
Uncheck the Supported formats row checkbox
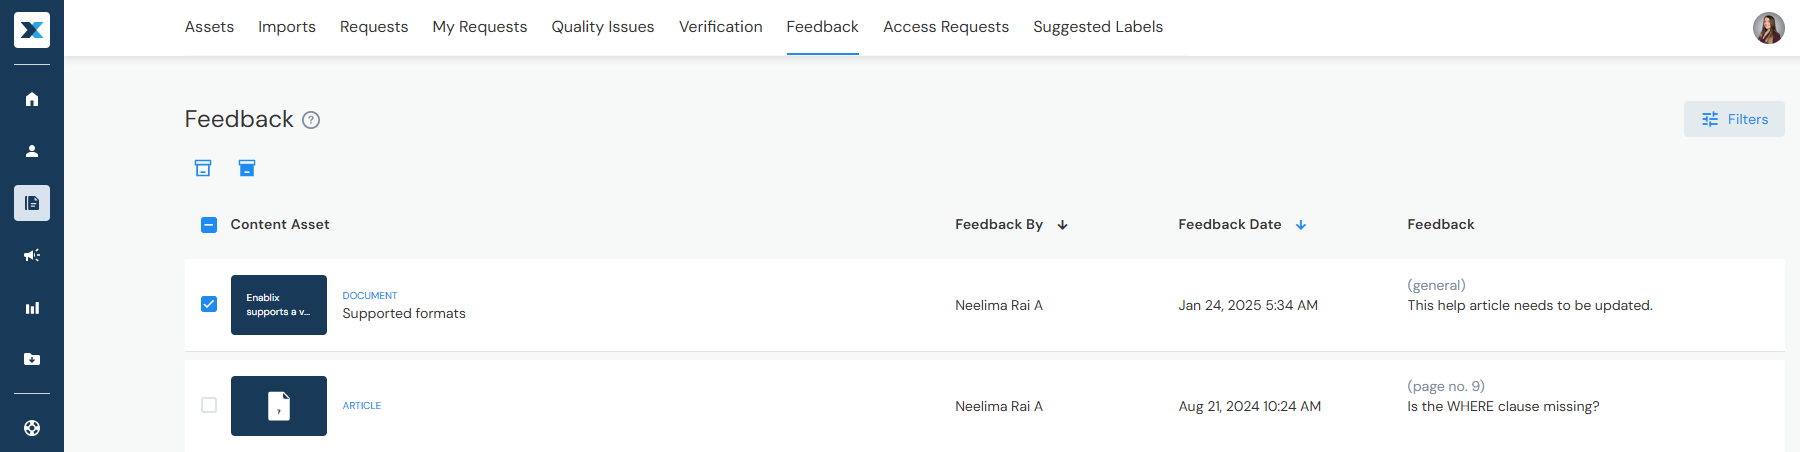(x=209, y=304)
